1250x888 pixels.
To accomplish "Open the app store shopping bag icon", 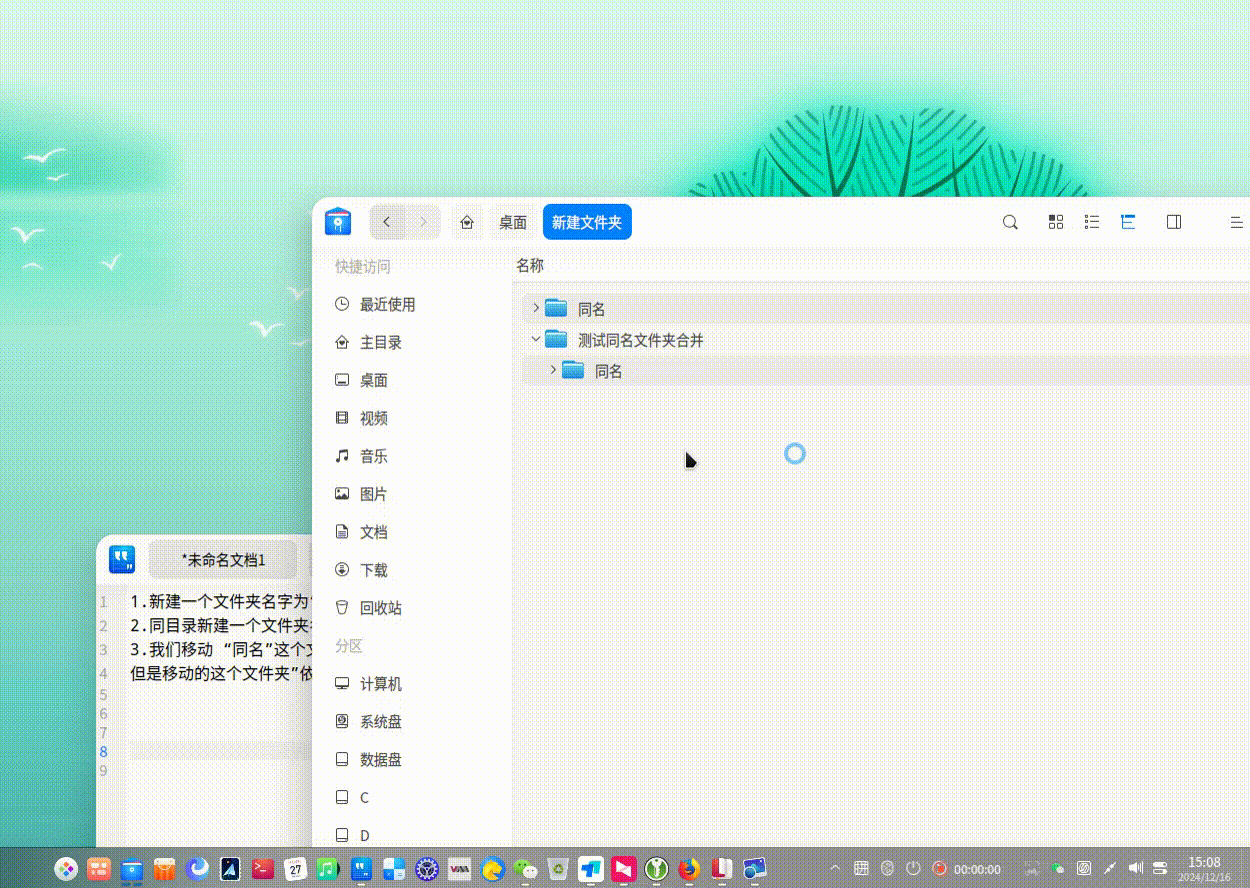I will coord(165,869).
